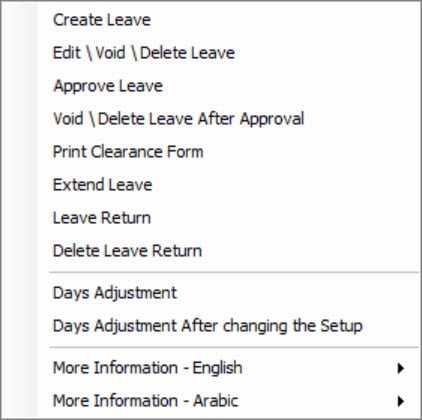Open Edit \ Void \ Delete Leave
The width and height of the screenshot is (422, 420).
(228, 53)
